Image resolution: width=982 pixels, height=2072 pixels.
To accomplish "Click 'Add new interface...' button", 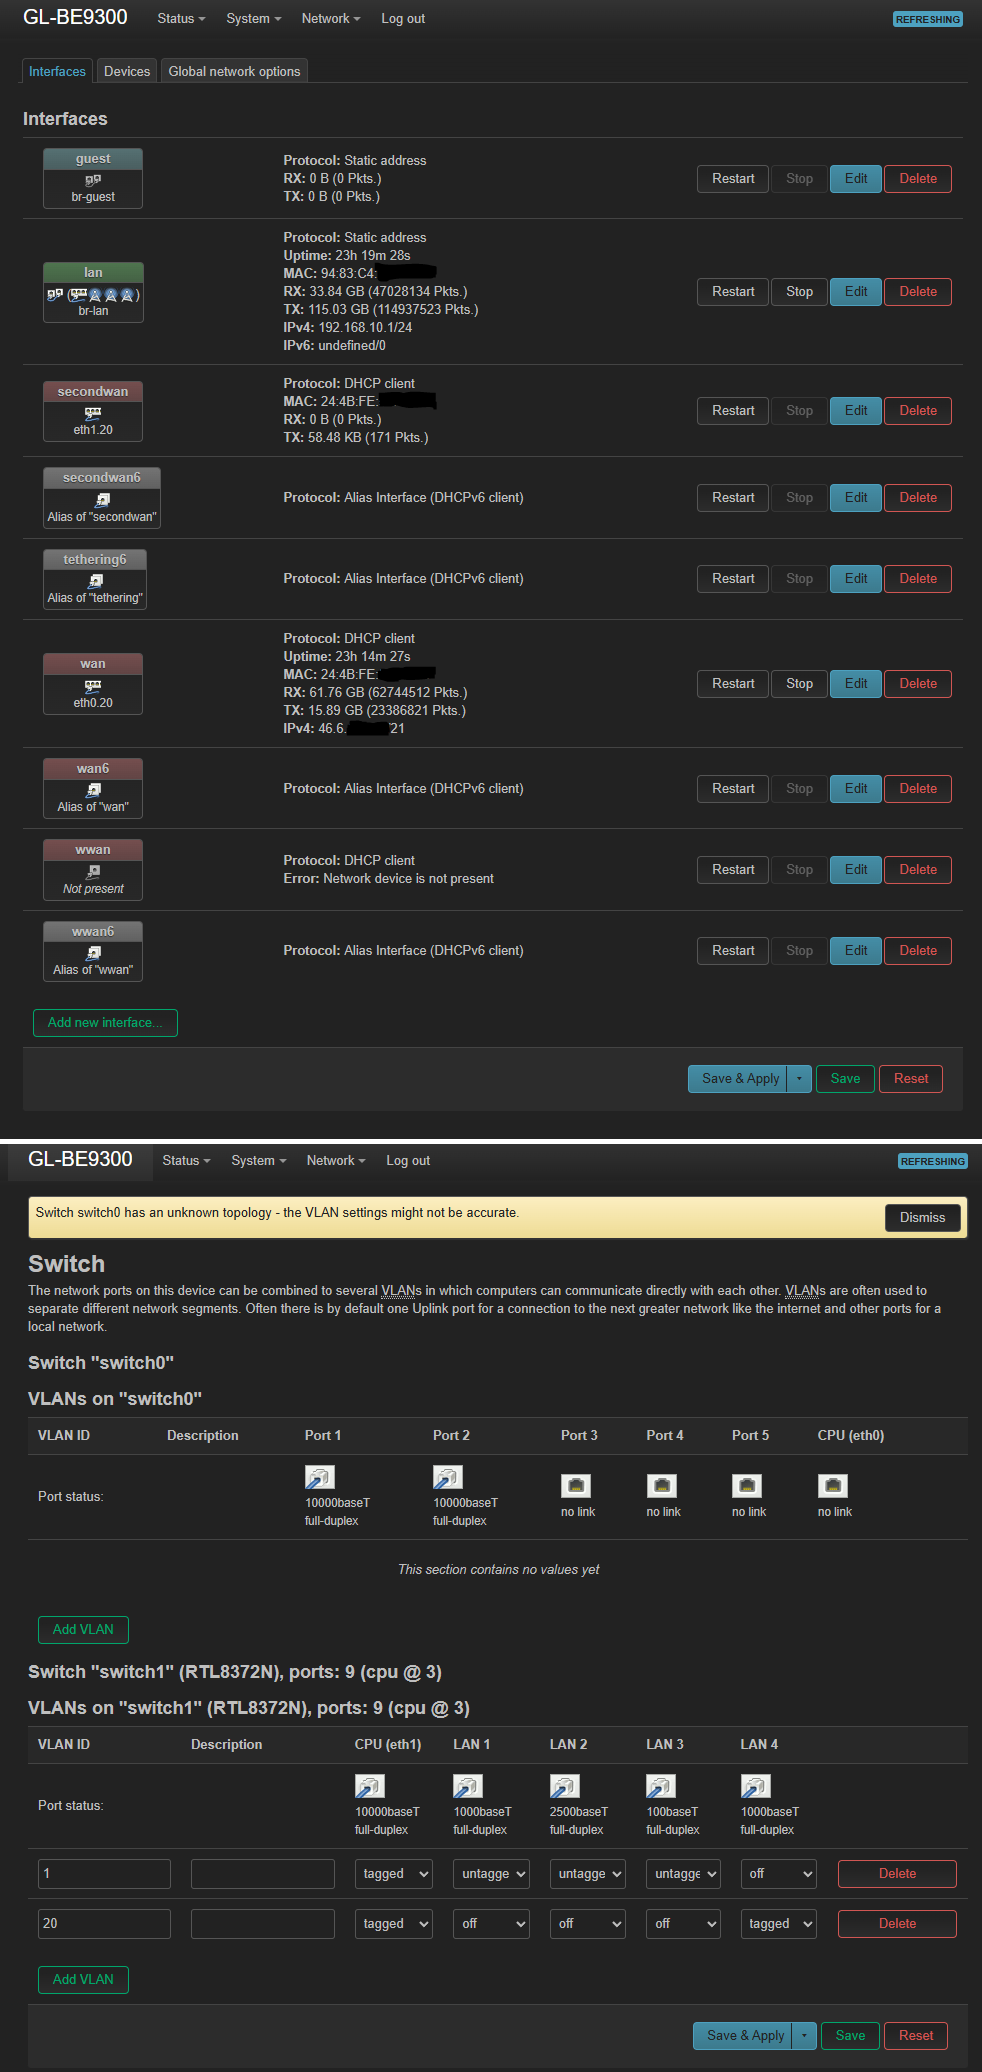I will (x=105, y=1023).
